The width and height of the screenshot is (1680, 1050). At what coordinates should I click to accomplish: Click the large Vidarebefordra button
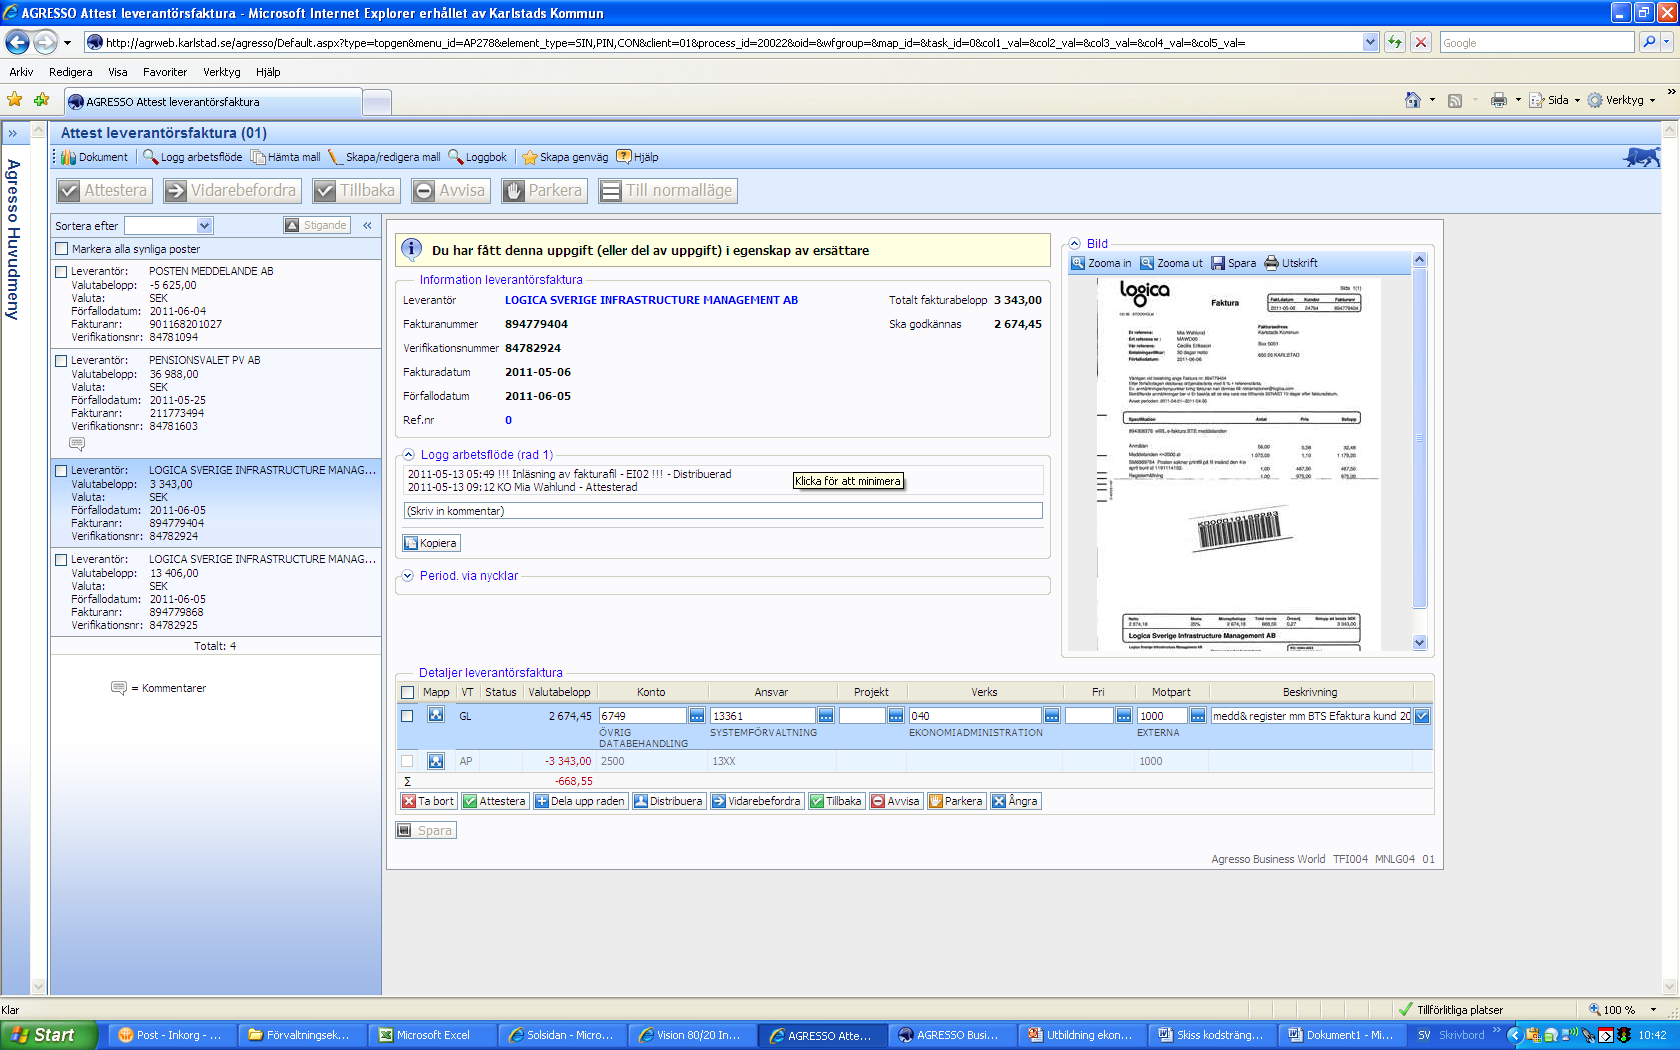tap(232, 190)
